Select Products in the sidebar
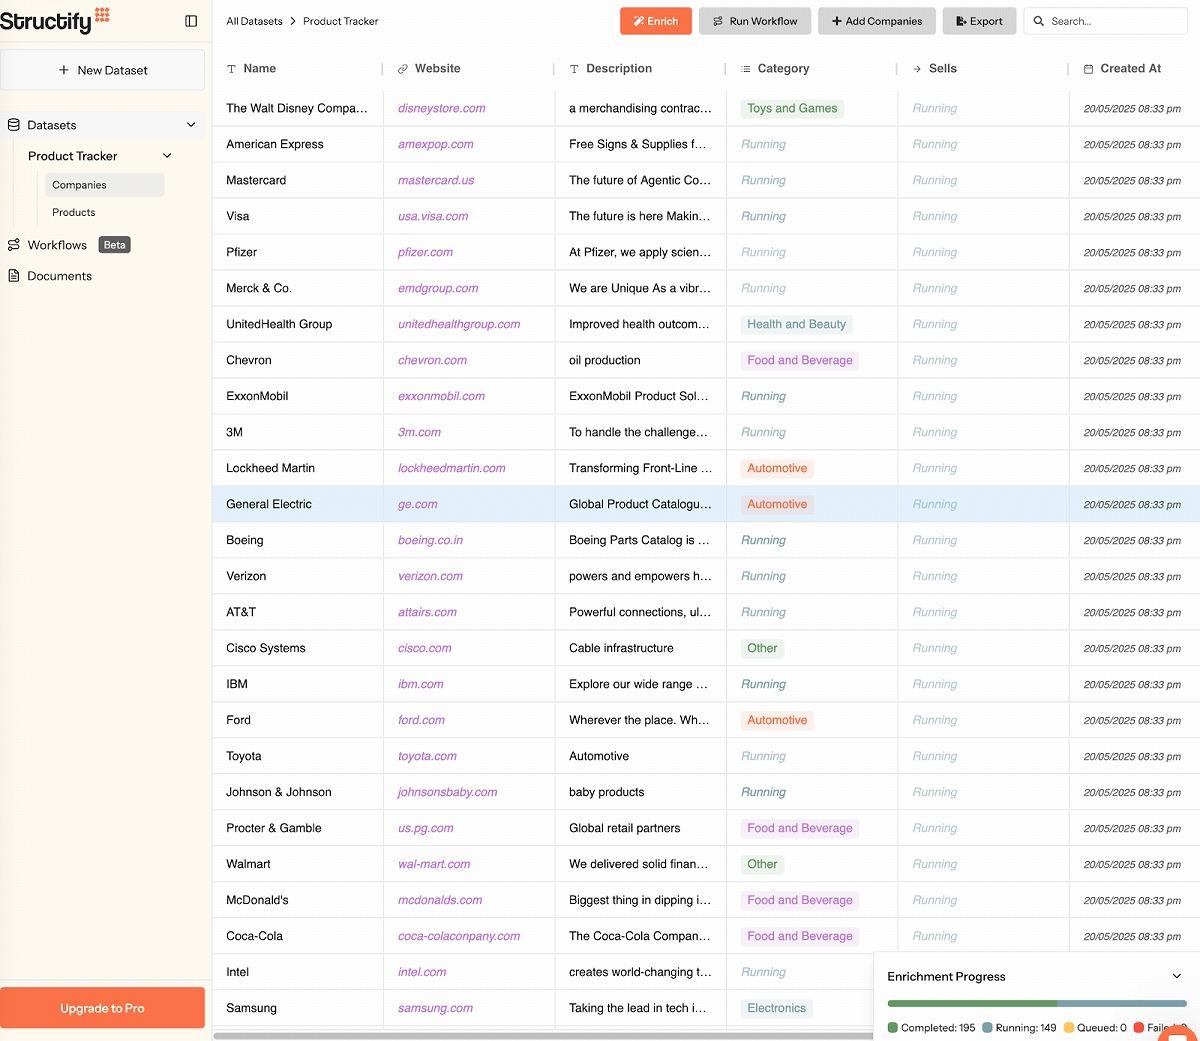1200x1041 pixels. 74,213
